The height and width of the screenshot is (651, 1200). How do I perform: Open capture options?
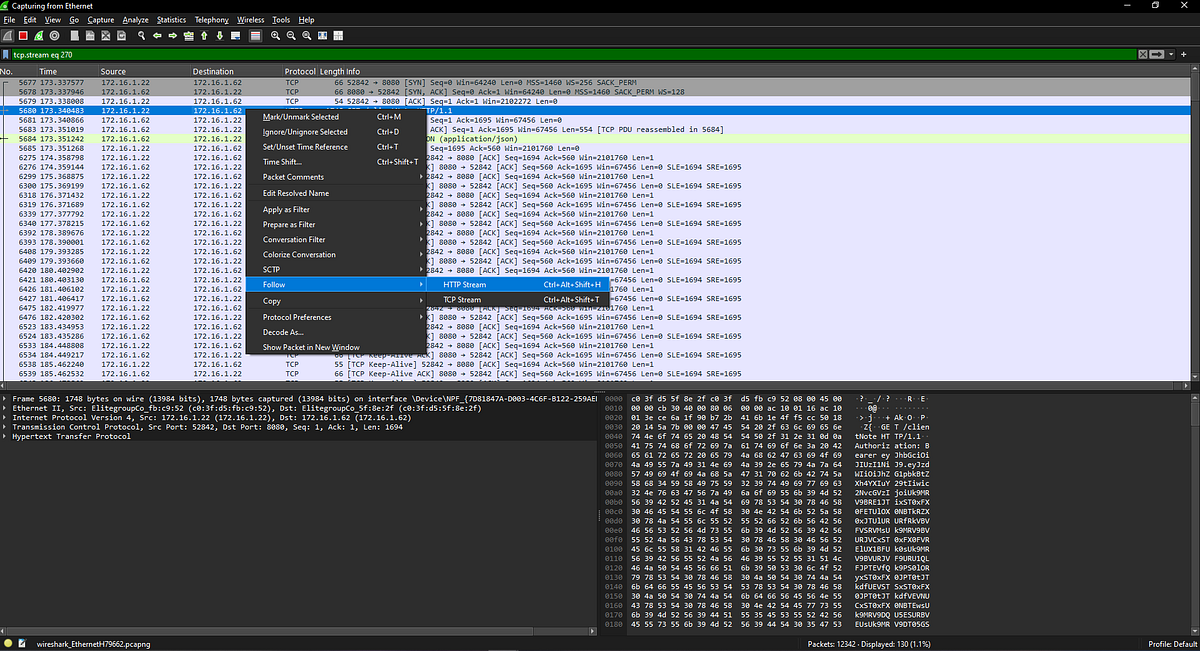(56, 36)
